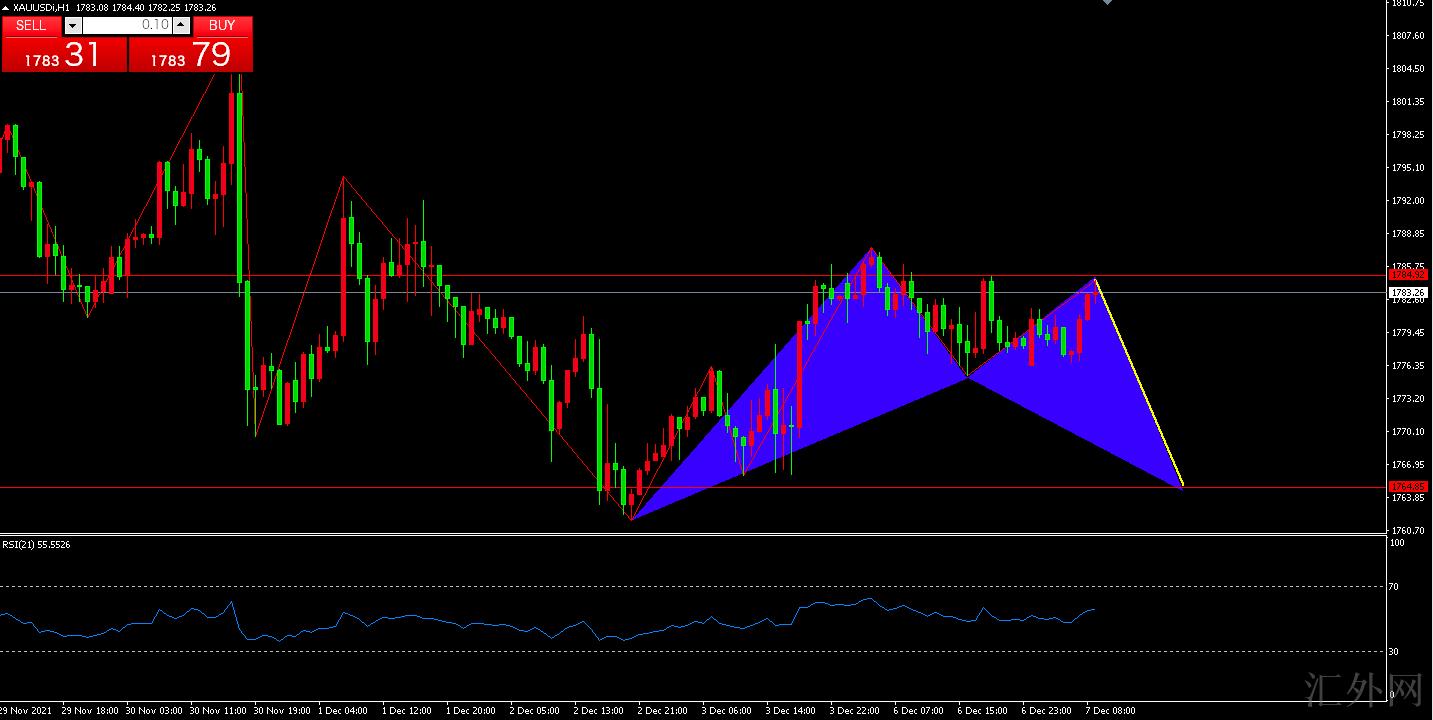Click the 3 Dec 14:00 time label
This screenshot has height=720, width=1433.
[793, 711]
